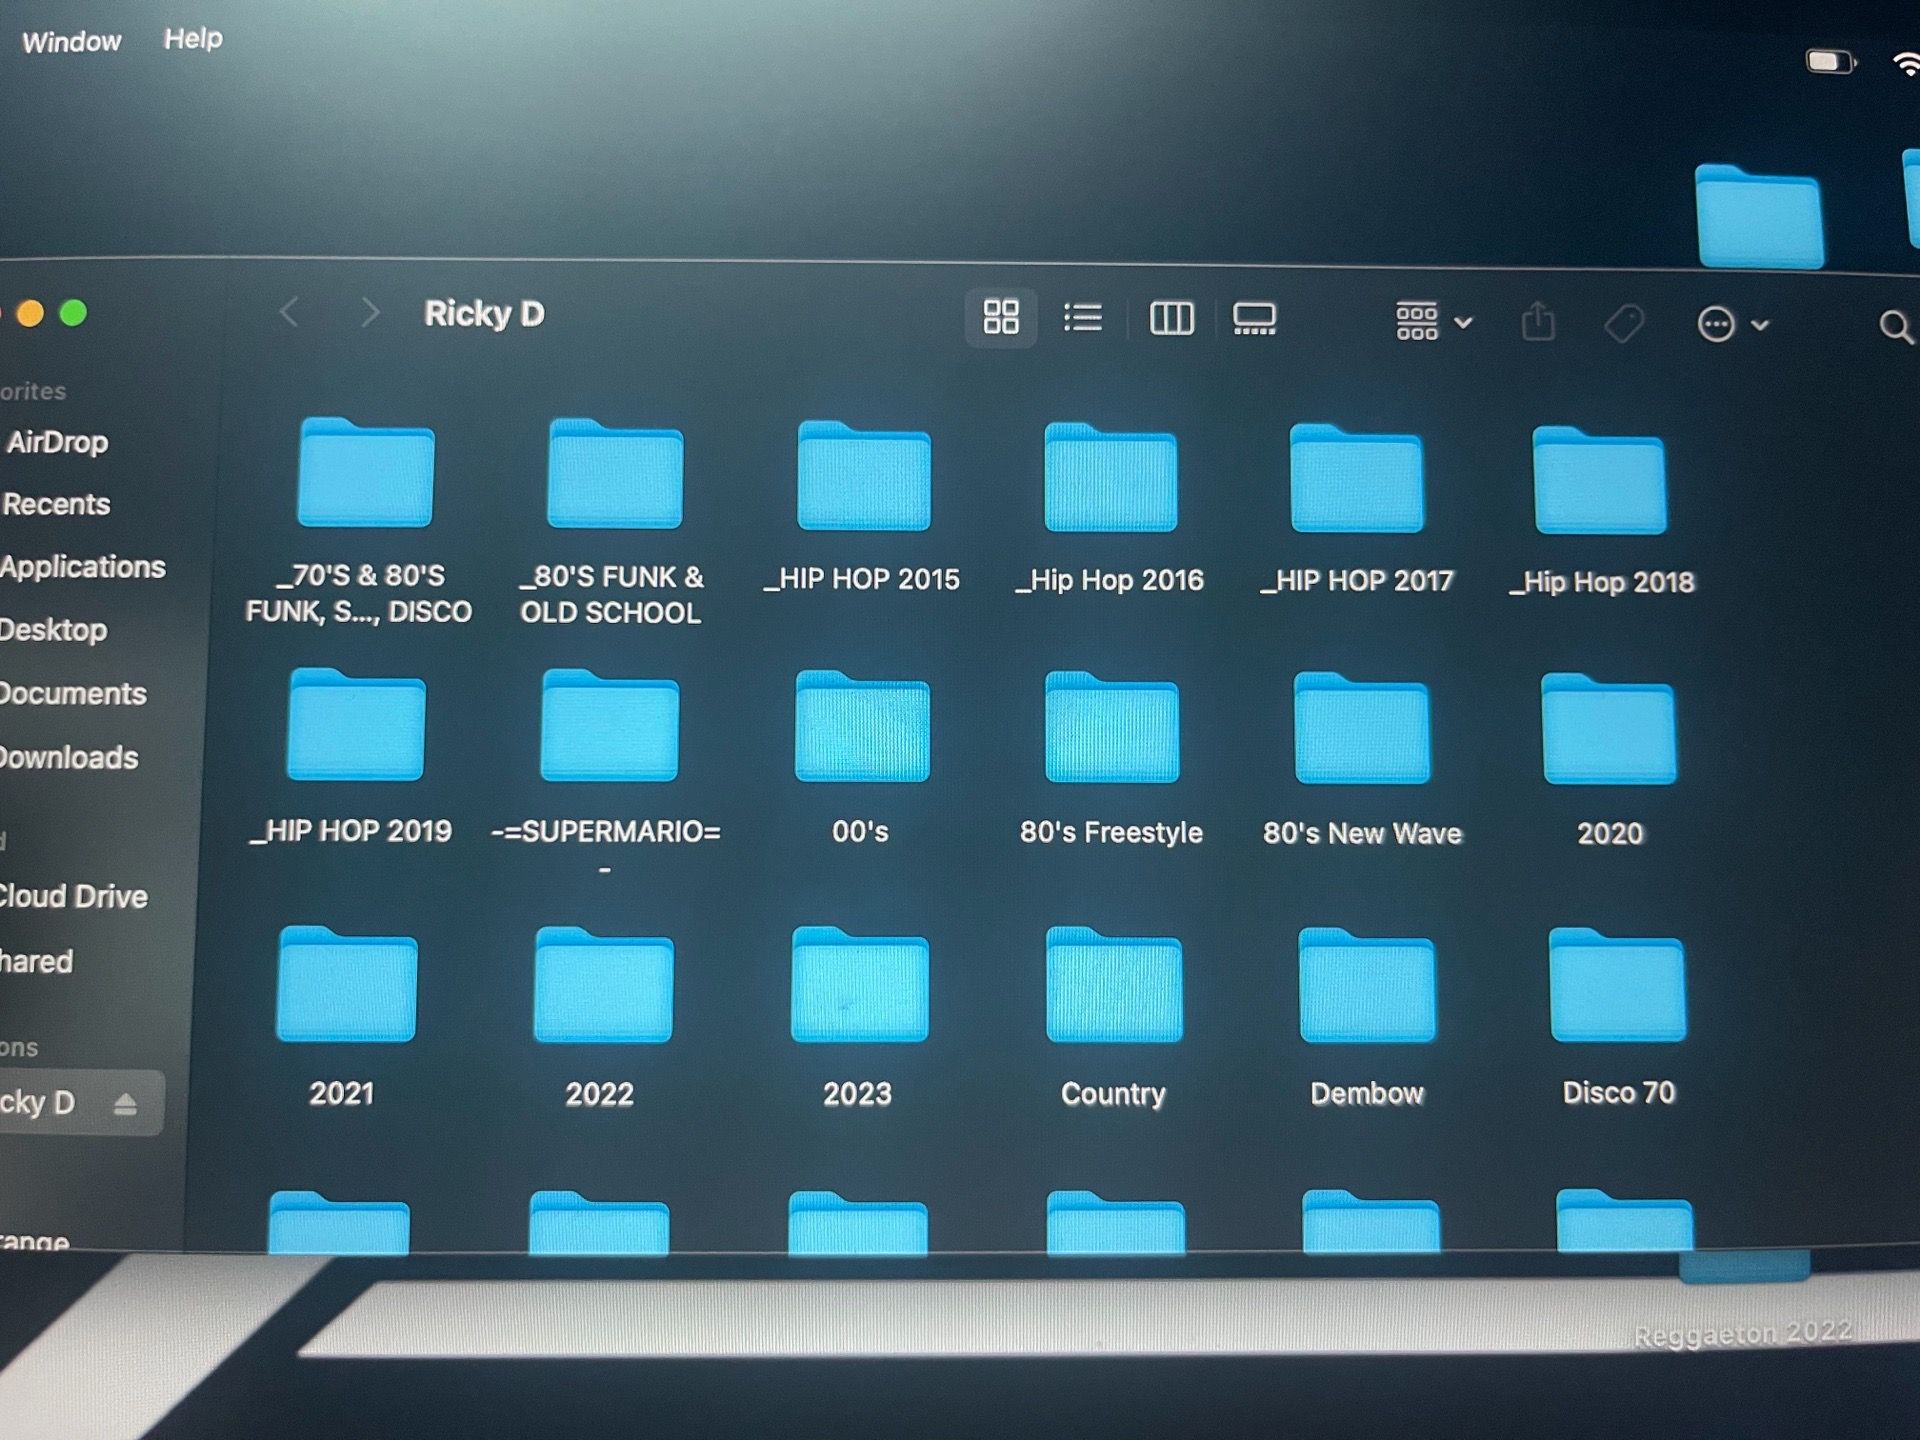This screenshot has height=1440, width=1920.
Task: Click the yellow minimize window button
Action: tap(30, 314)
